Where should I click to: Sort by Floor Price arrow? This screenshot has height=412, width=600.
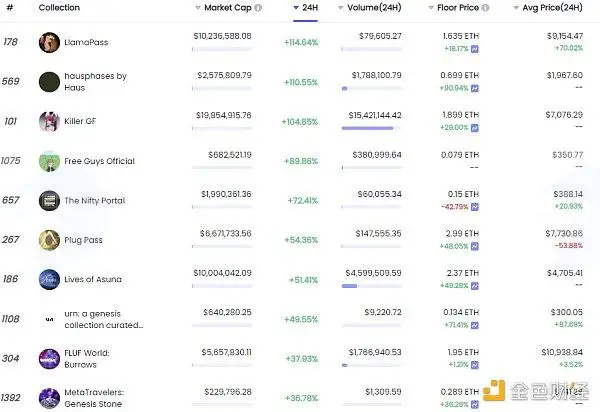click(431, 8)
